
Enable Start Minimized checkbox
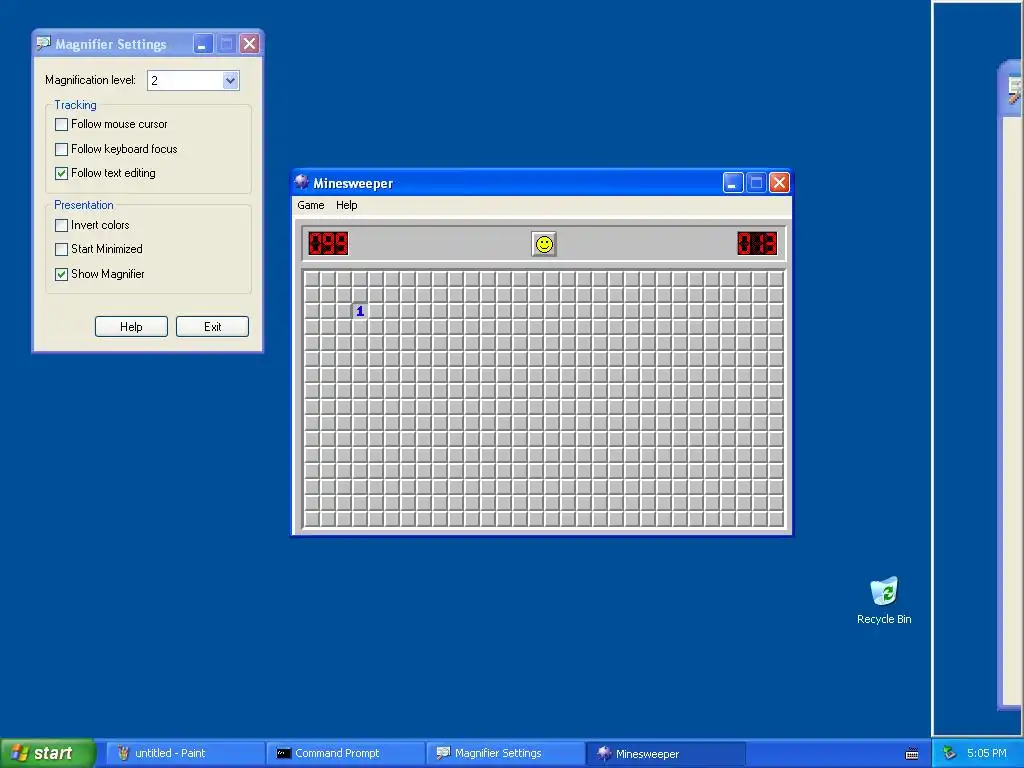61,249
